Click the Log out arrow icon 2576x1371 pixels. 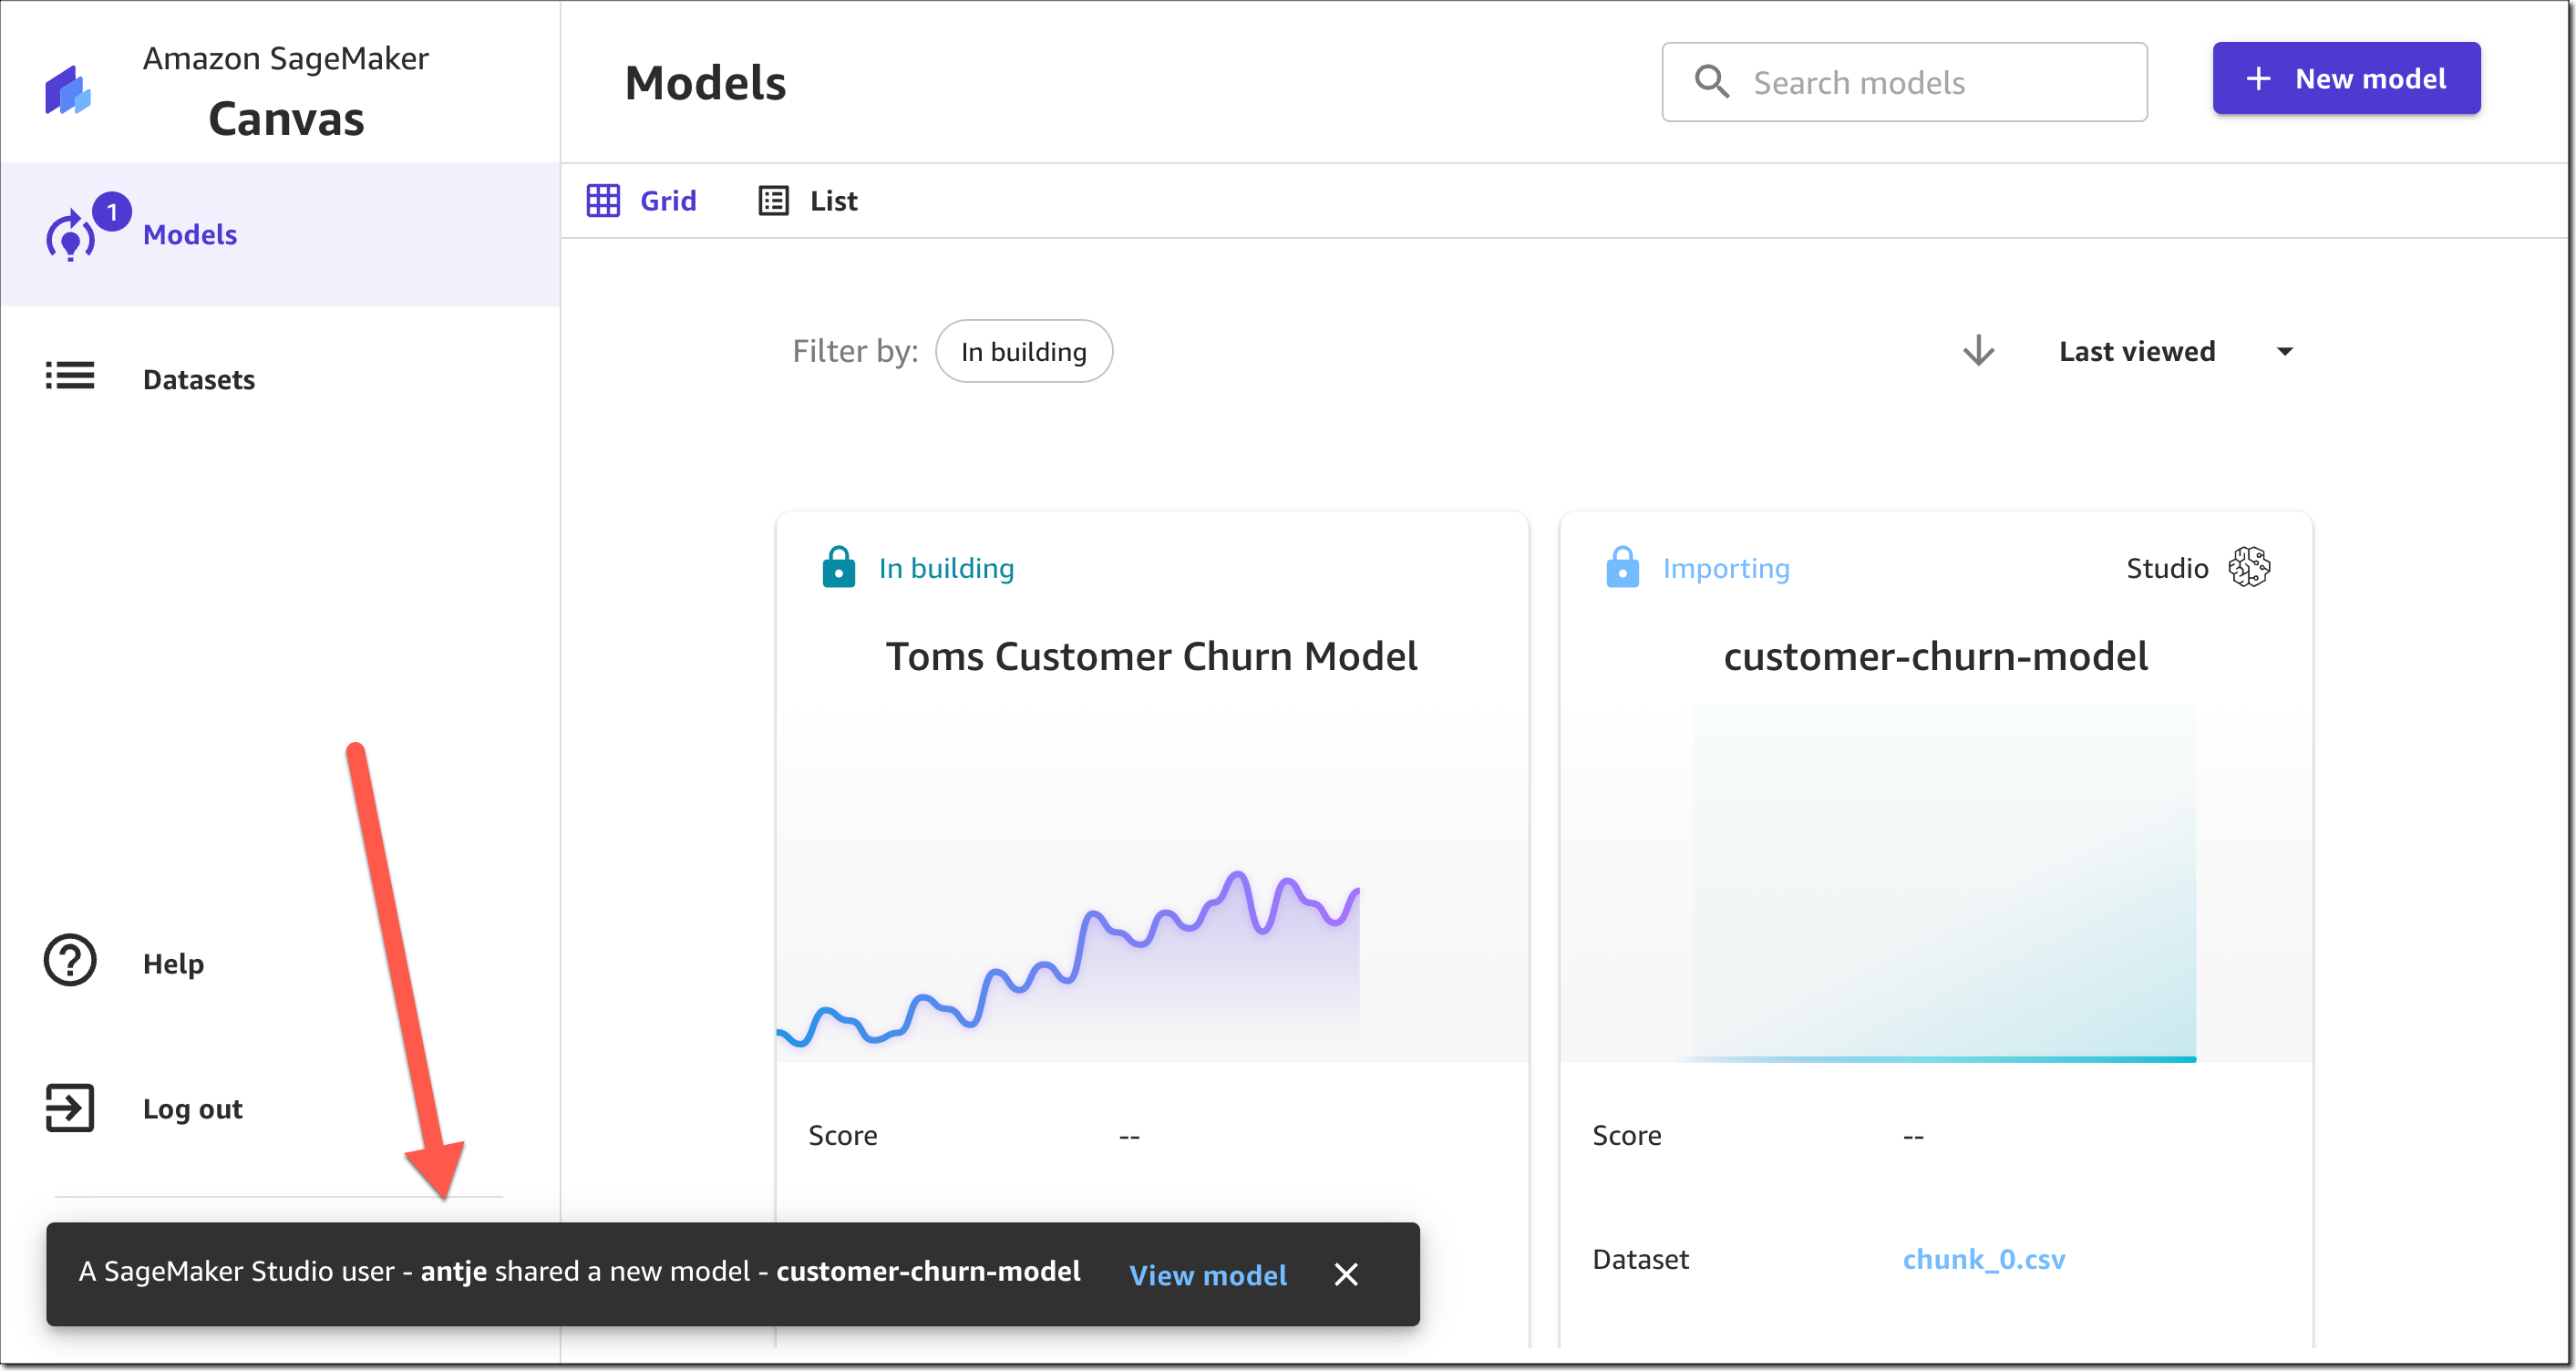tap(70, 1108)
